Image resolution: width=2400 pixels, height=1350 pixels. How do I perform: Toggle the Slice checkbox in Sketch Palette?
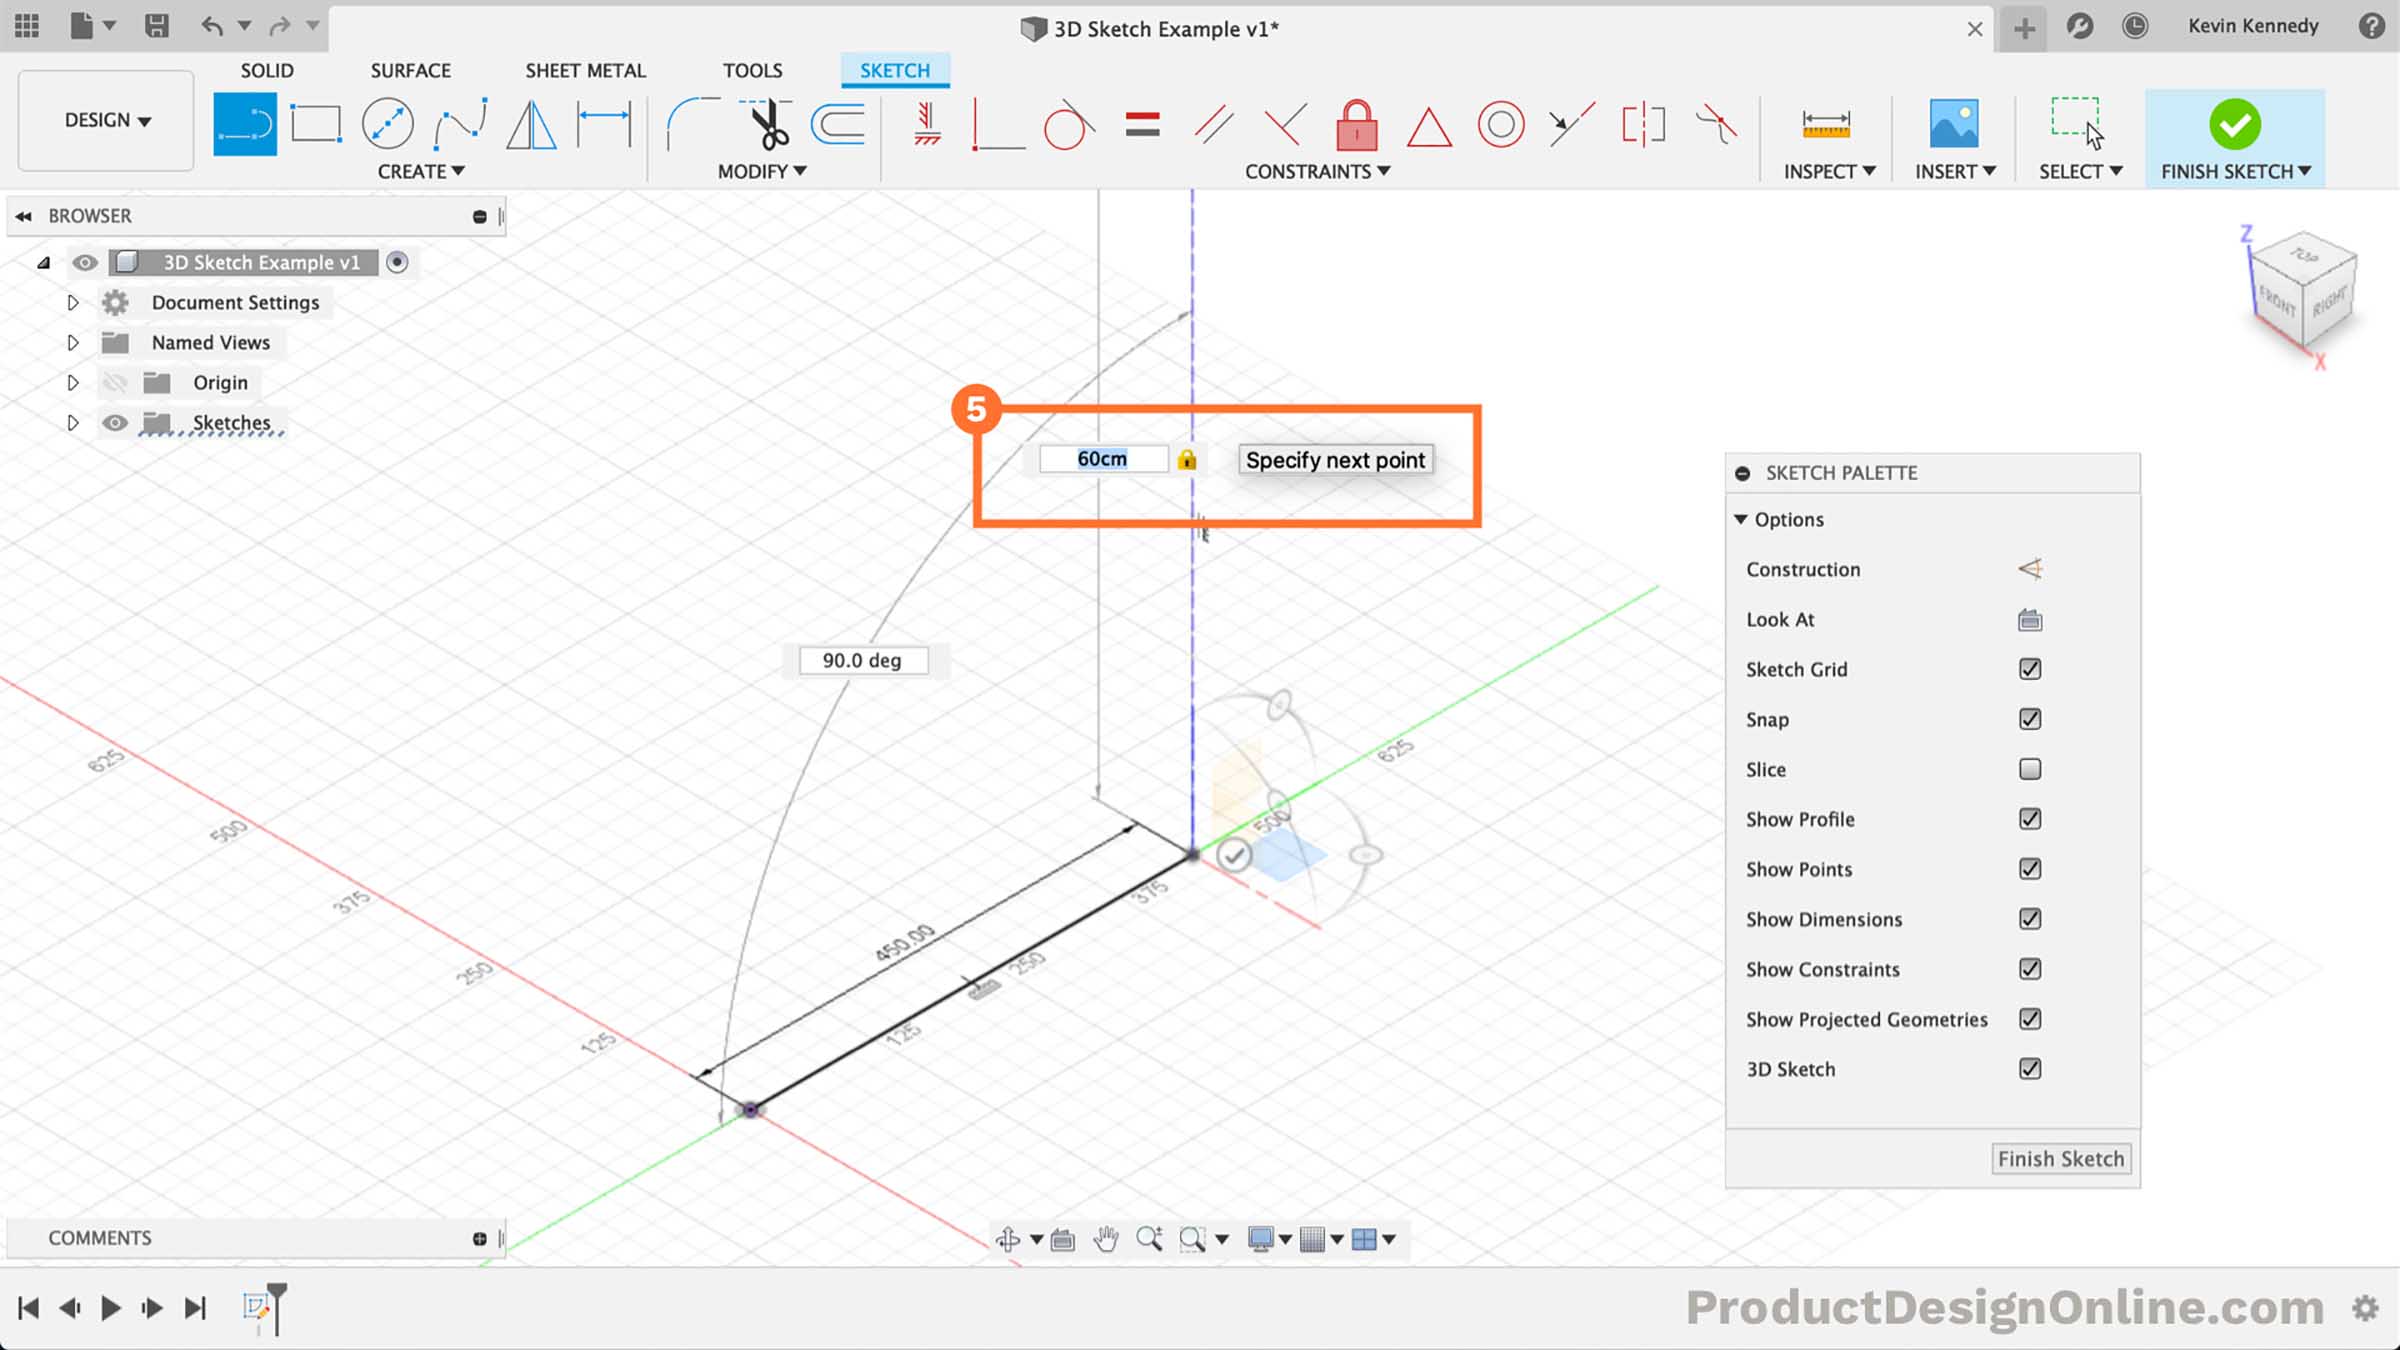[x=2031, y=768]
